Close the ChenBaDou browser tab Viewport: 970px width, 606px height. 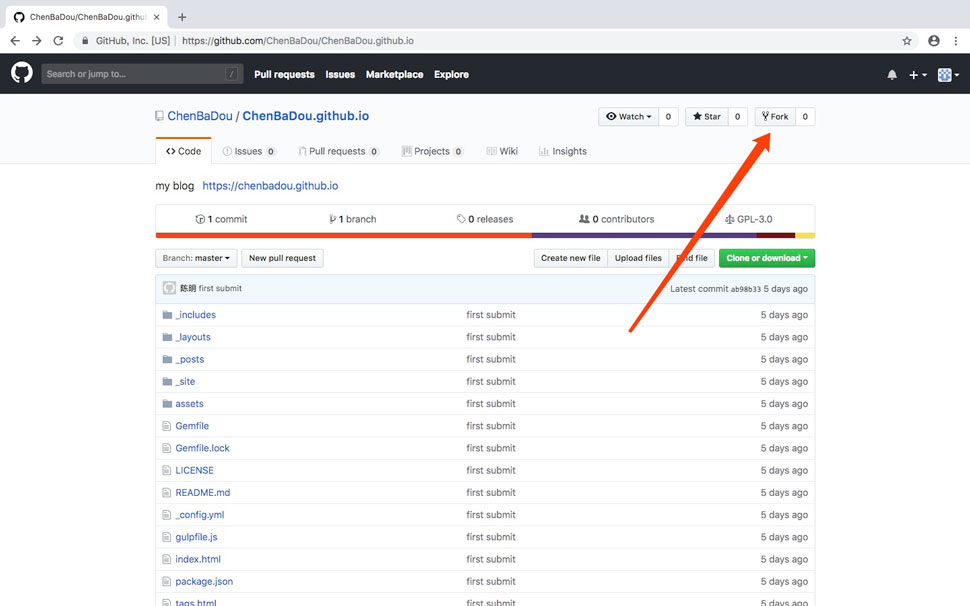click(x=157, y=17)
